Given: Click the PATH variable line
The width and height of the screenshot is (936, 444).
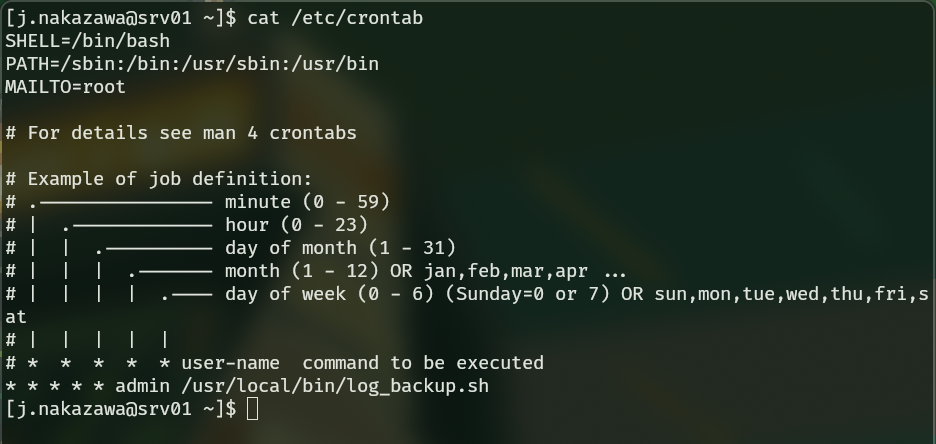Looking at the screenshot, I should click(x=192, y=64).
